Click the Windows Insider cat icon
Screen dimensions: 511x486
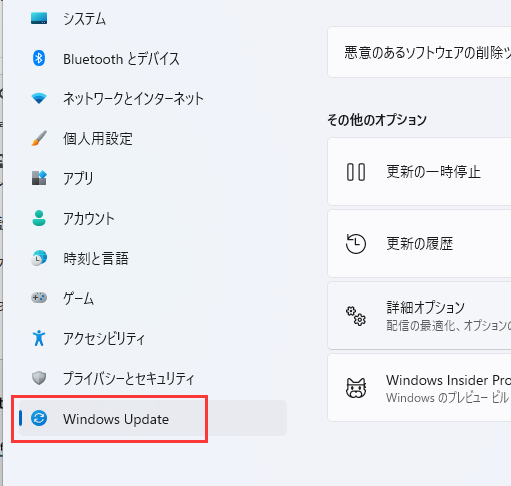tap(356, 388)
